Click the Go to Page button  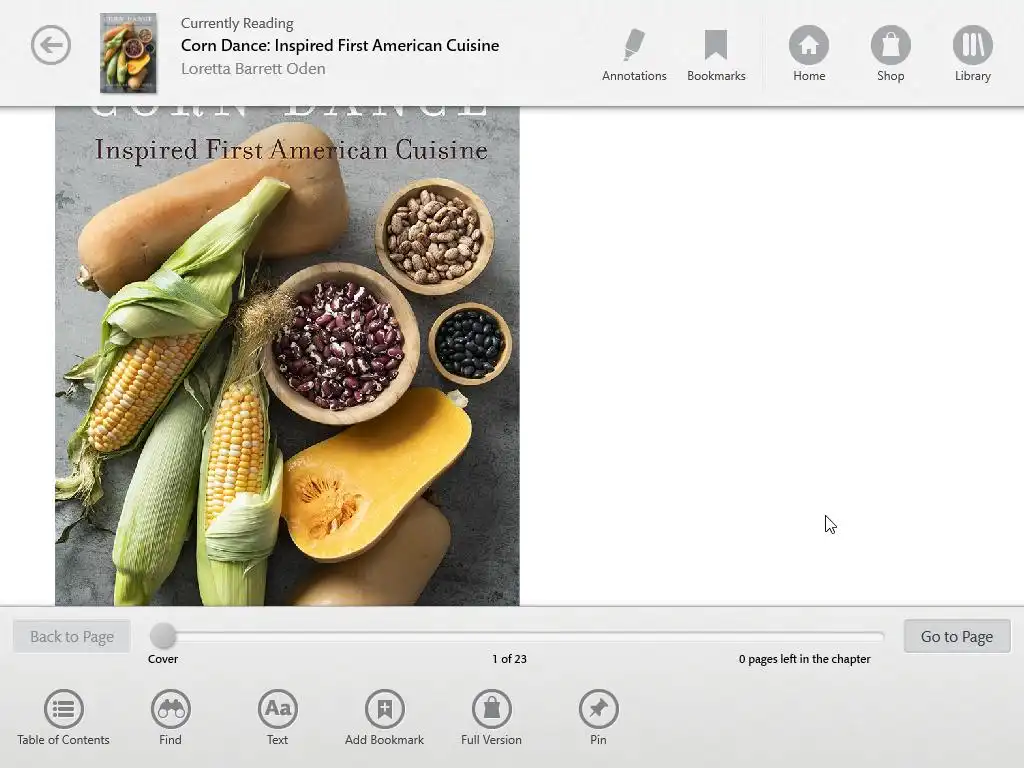[x=957, y=636]
